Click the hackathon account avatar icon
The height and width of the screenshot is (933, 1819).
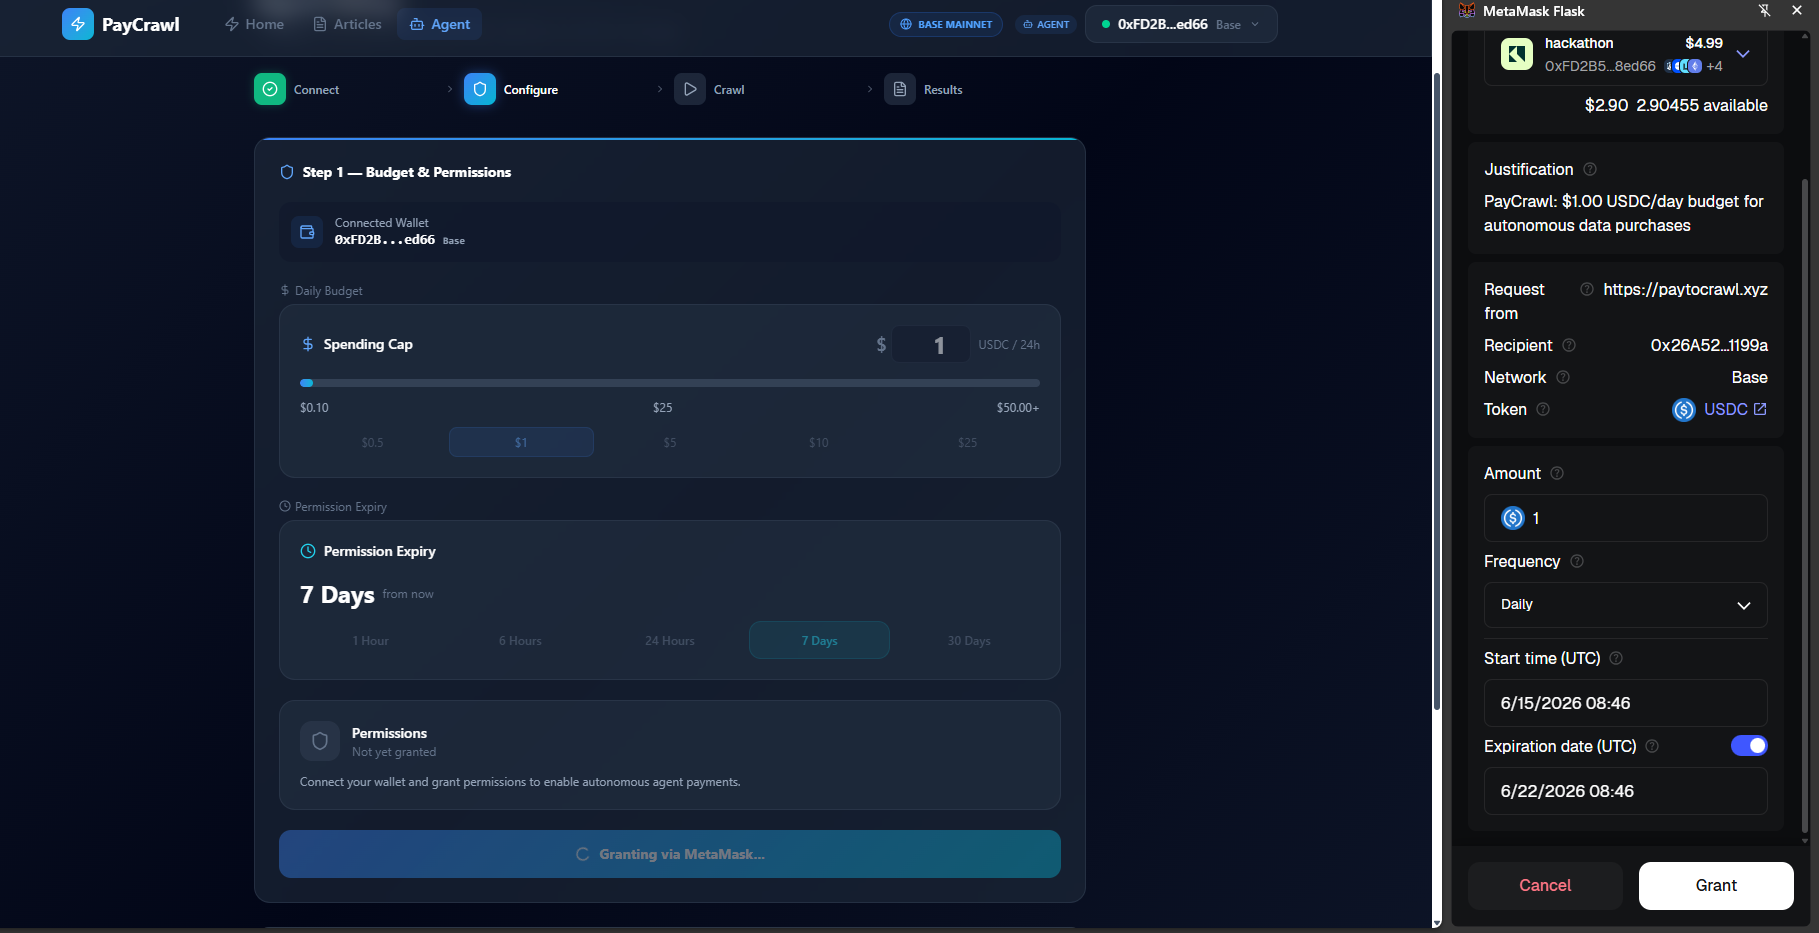click(1517, 54)
